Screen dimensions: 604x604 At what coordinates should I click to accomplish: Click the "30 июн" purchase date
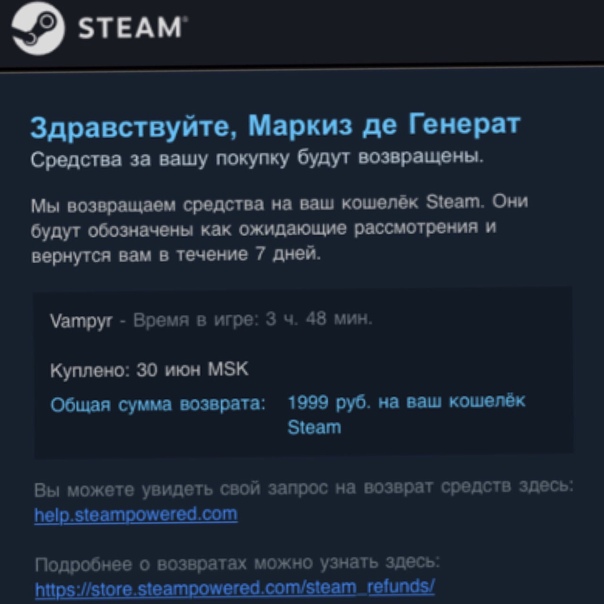[x=168, y=370]
